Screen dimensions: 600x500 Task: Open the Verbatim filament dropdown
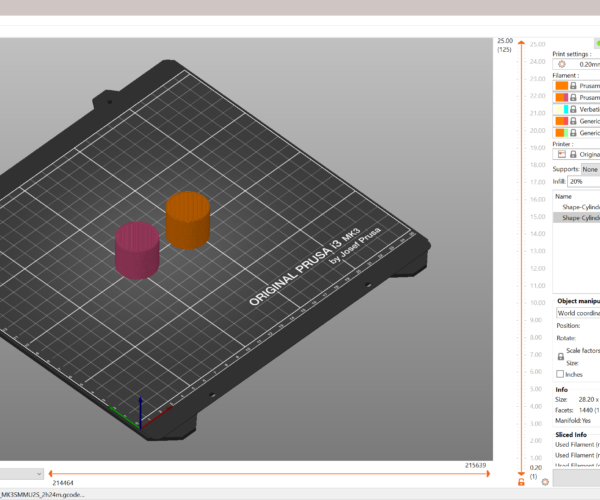576,109
